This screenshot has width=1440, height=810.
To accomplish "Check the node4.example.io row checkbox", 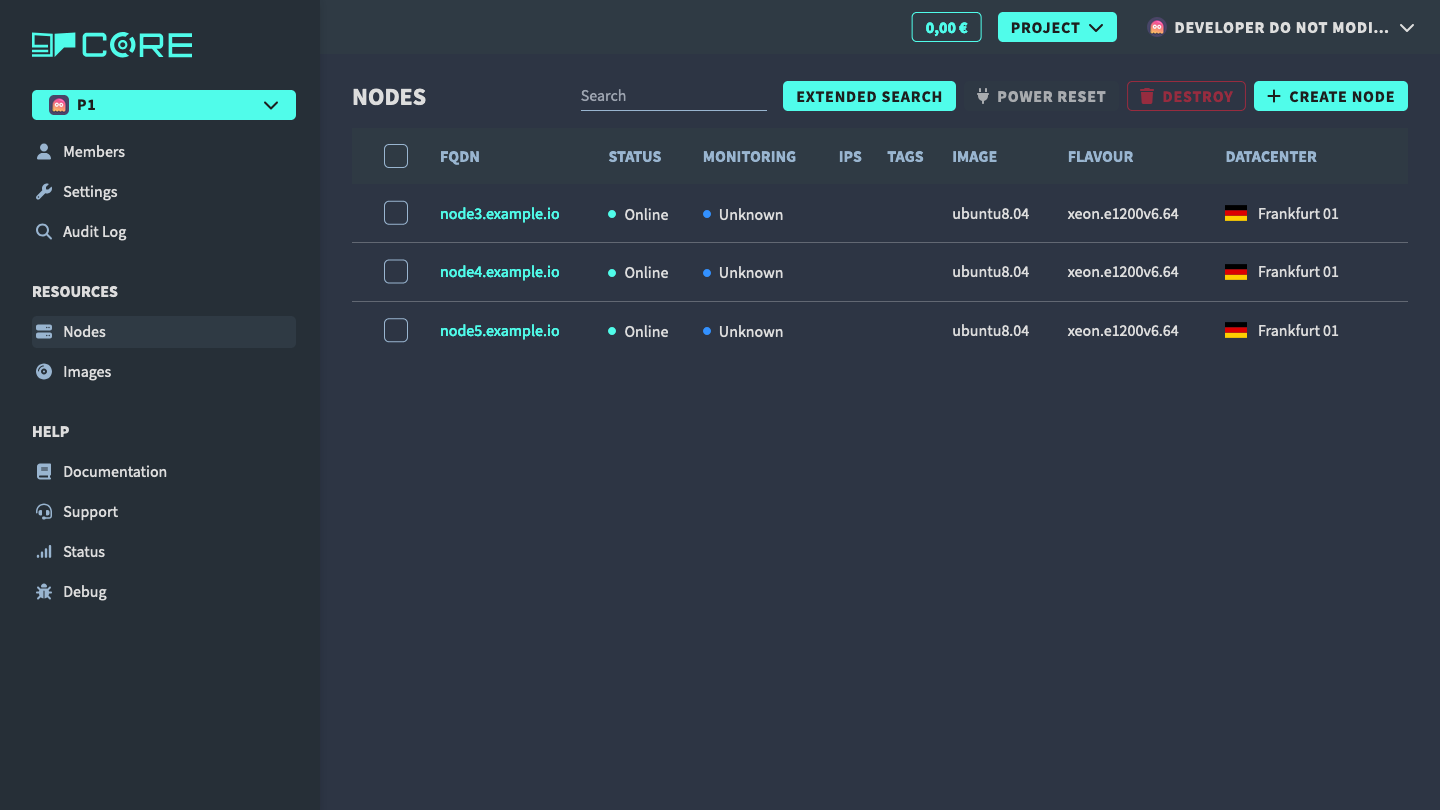I will (x=396, y=271).
